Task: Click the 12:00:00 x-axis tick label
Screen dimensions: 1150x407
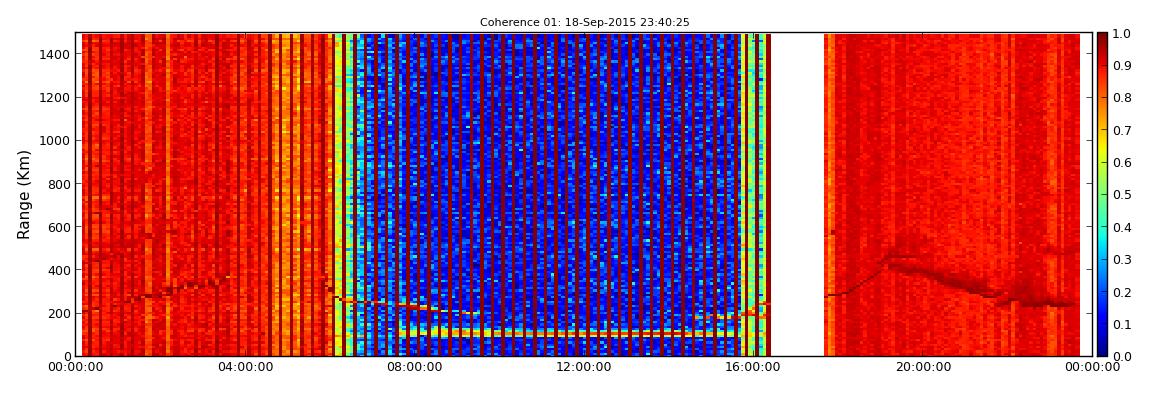Action: click(x=583, y=367)
